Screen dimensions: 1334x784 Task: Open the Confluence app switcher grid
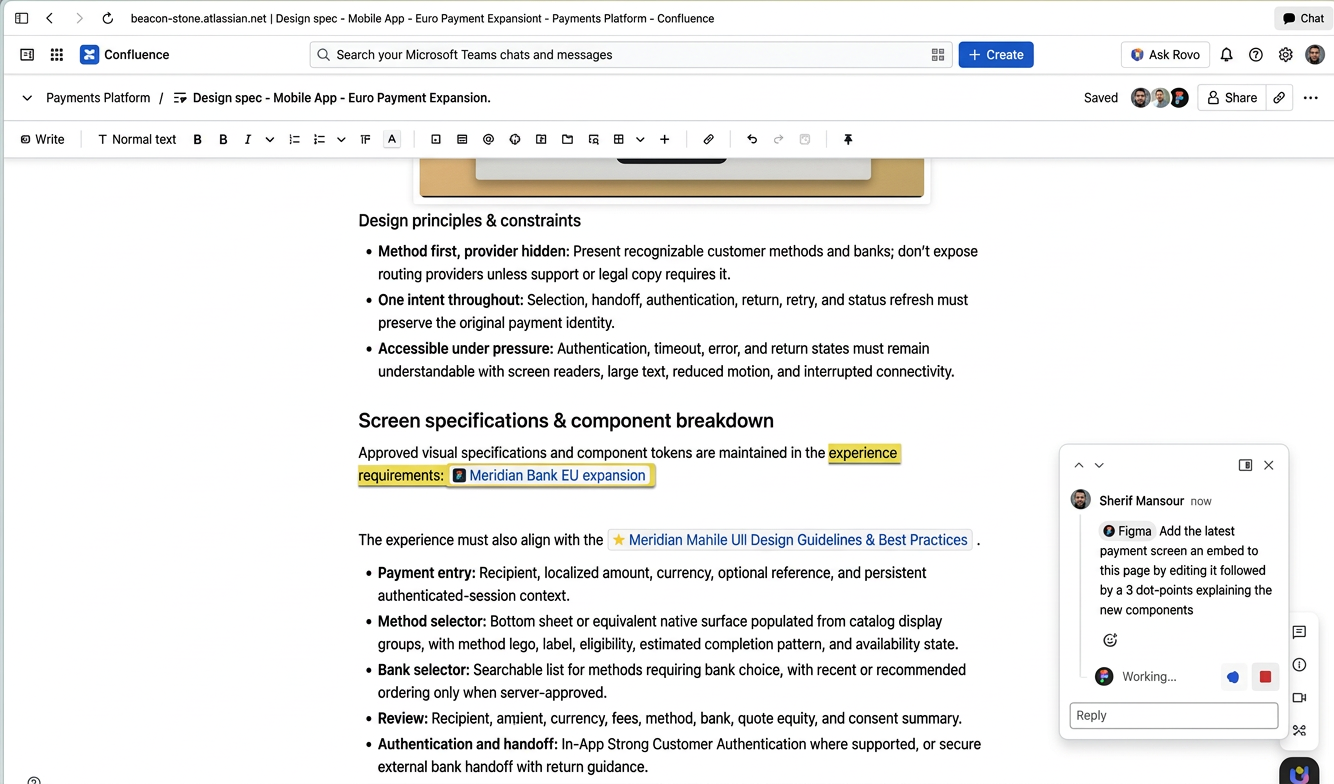coord(57,55)
